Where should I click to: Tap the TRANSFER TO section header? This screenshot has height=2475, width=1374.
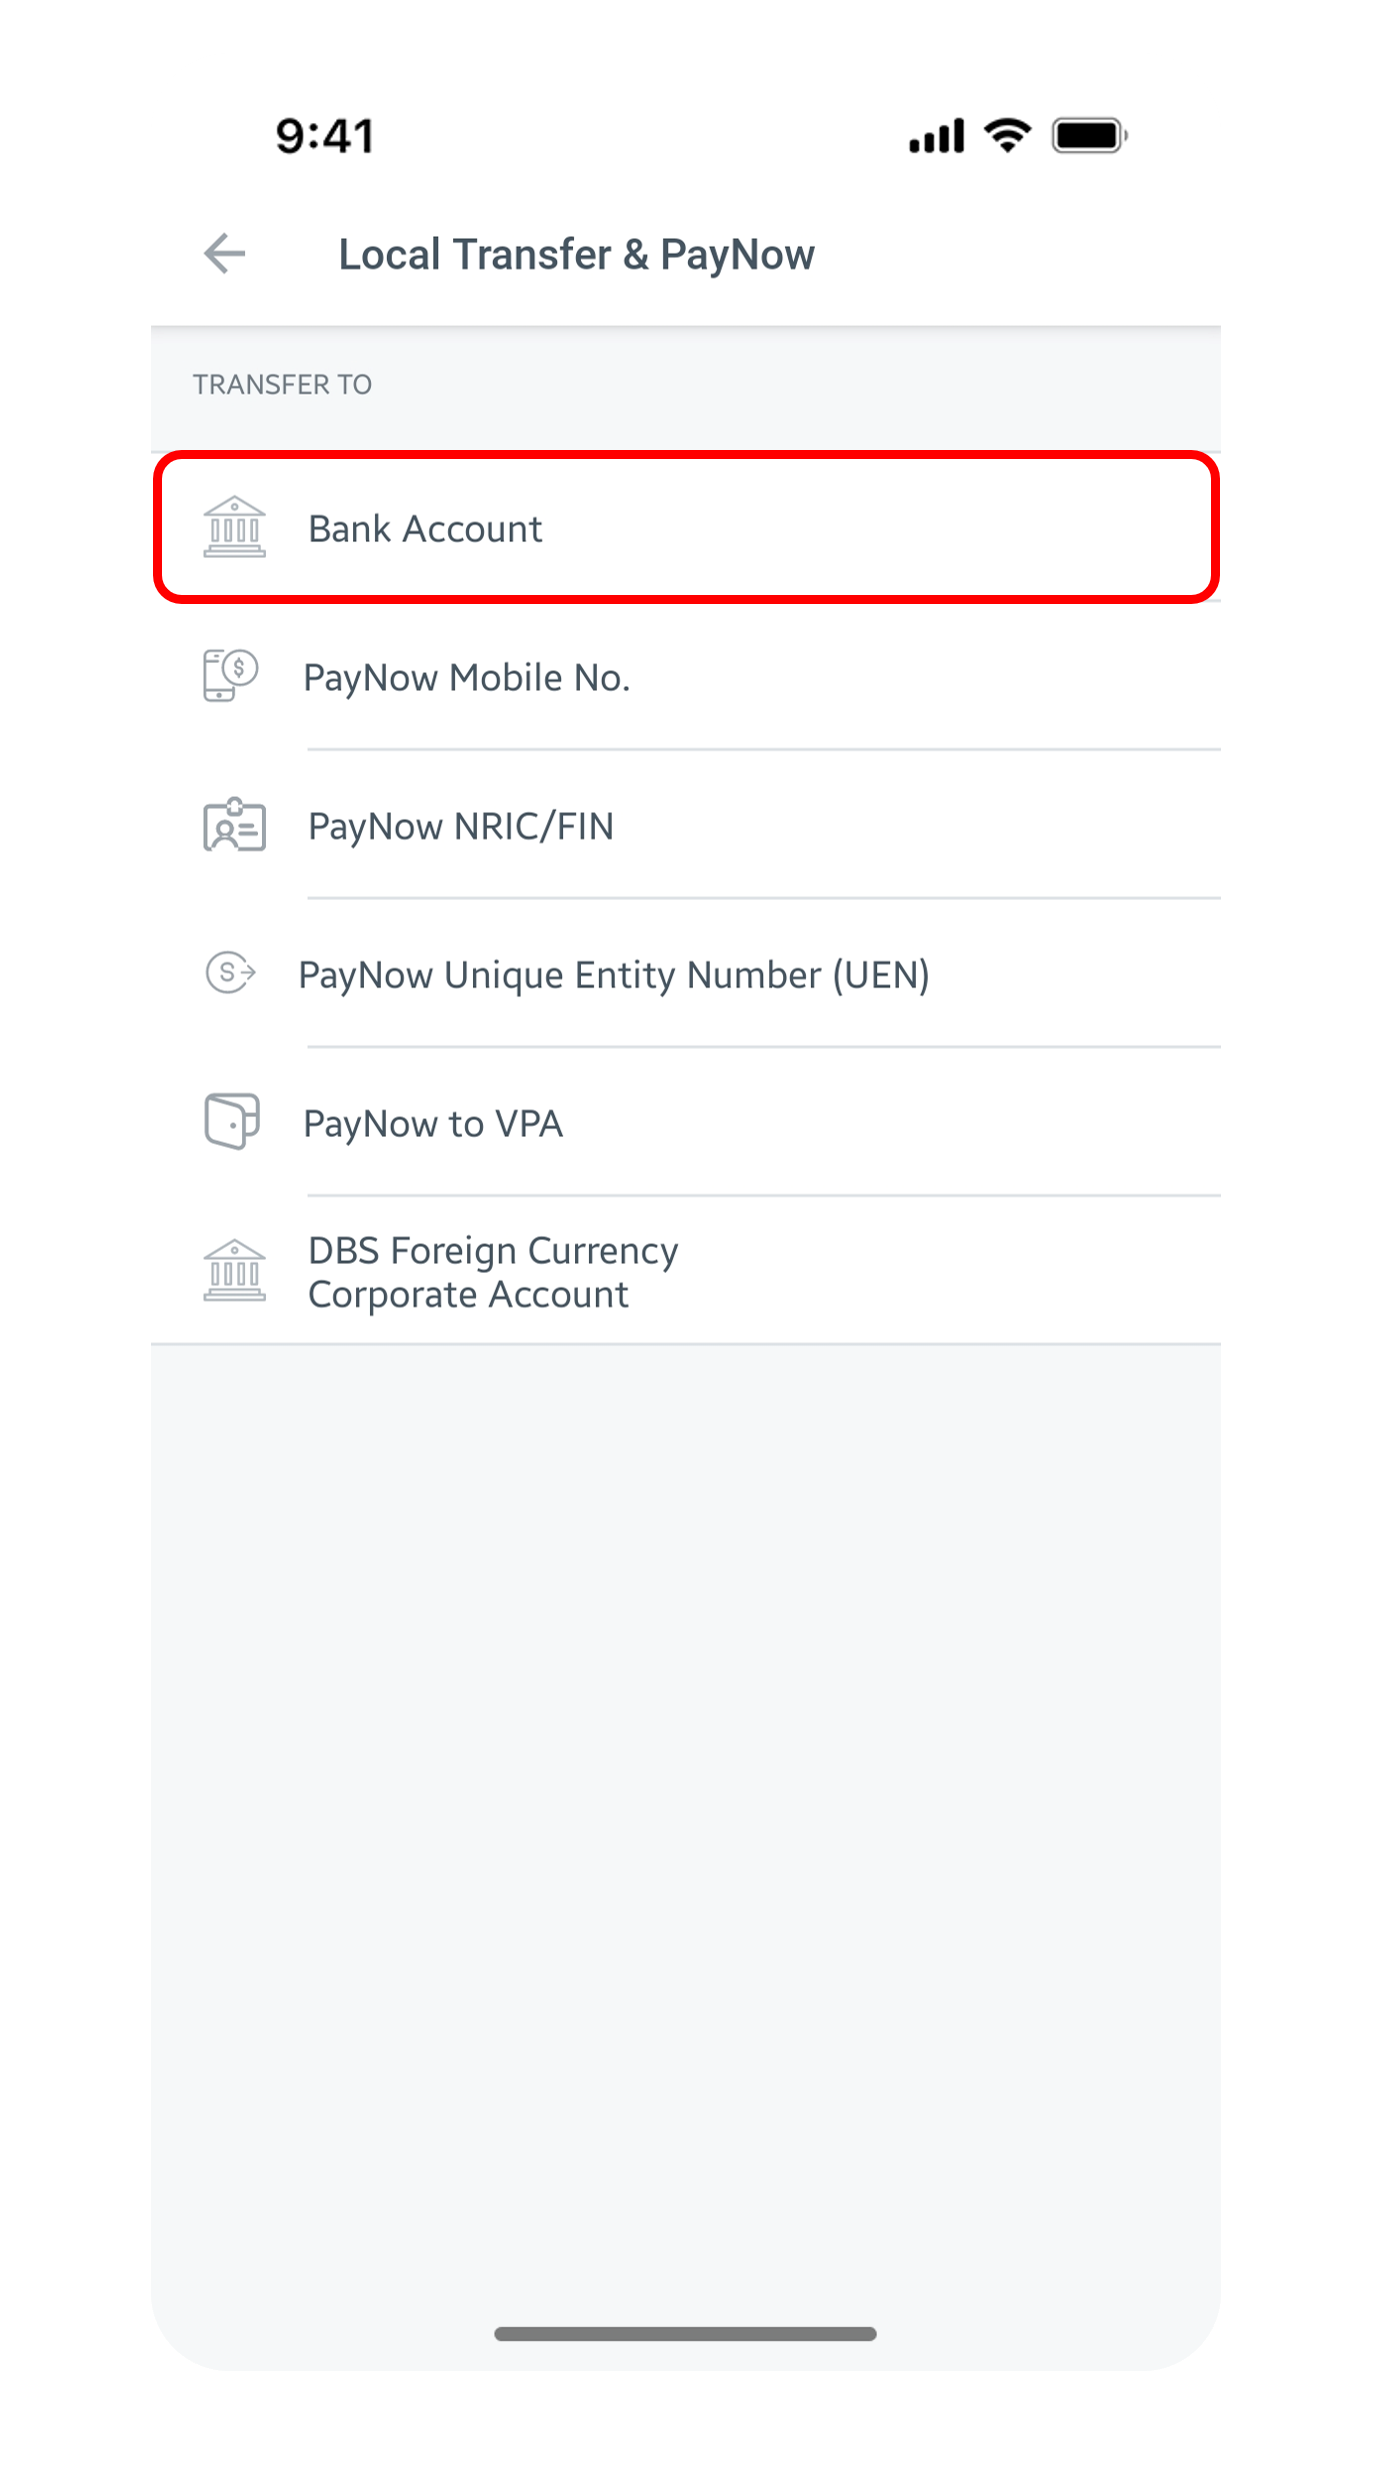tap(282, 385)
